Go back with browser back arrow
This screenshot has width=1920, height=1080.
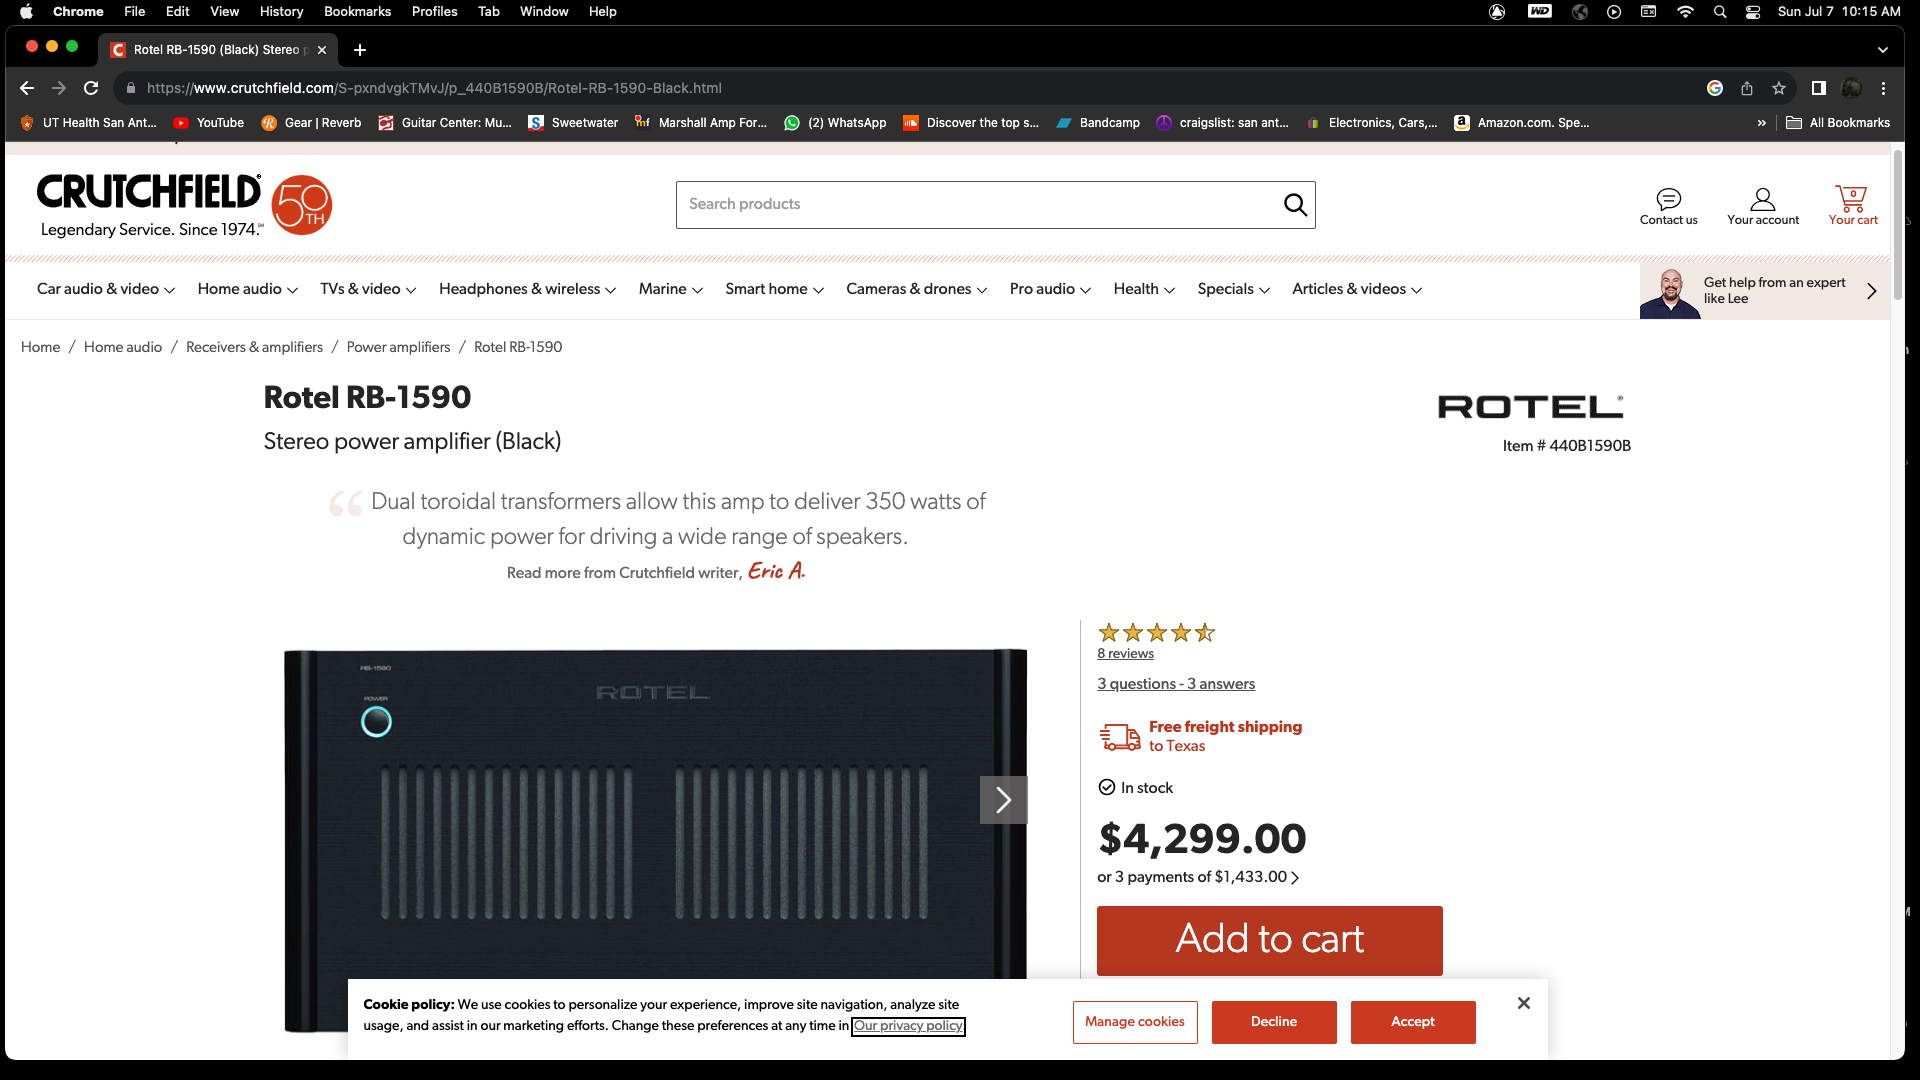(27, 88)
